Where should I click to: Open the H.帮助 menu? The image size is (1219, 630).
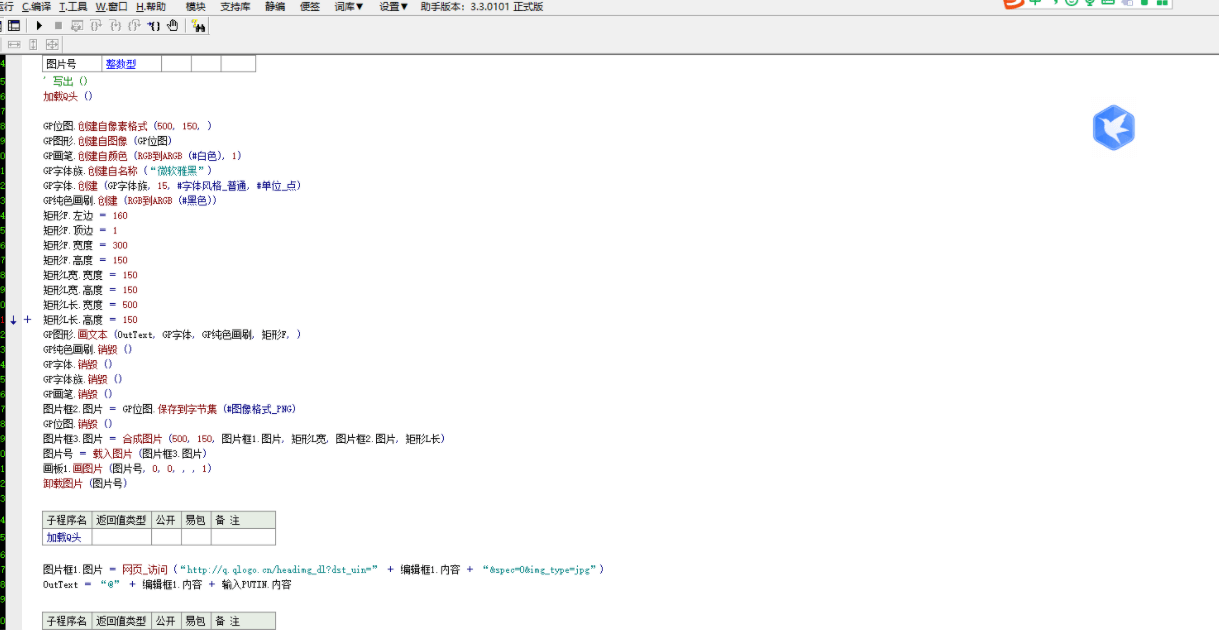click(150, 7)
